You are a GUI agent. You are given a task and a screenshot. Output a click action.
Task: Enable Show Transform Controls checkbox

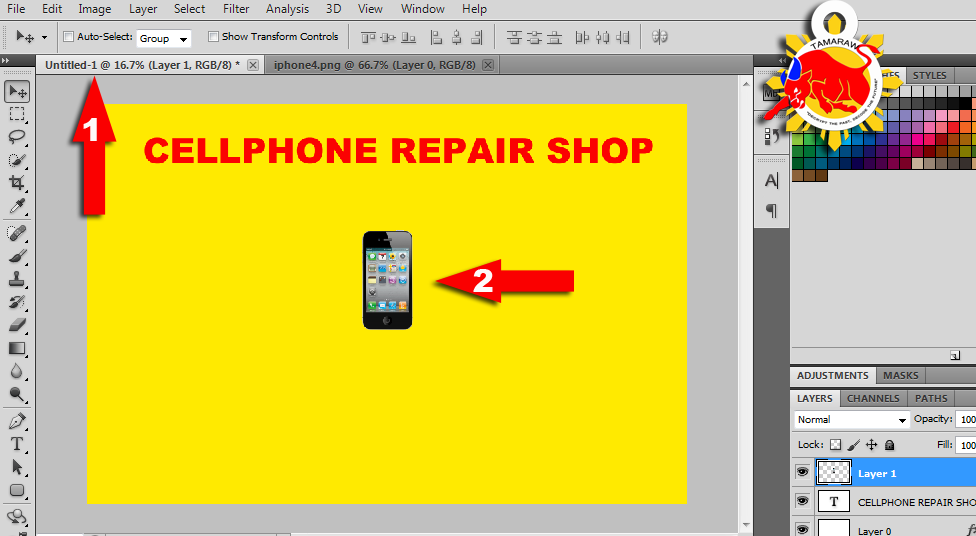tap(213, 37)
